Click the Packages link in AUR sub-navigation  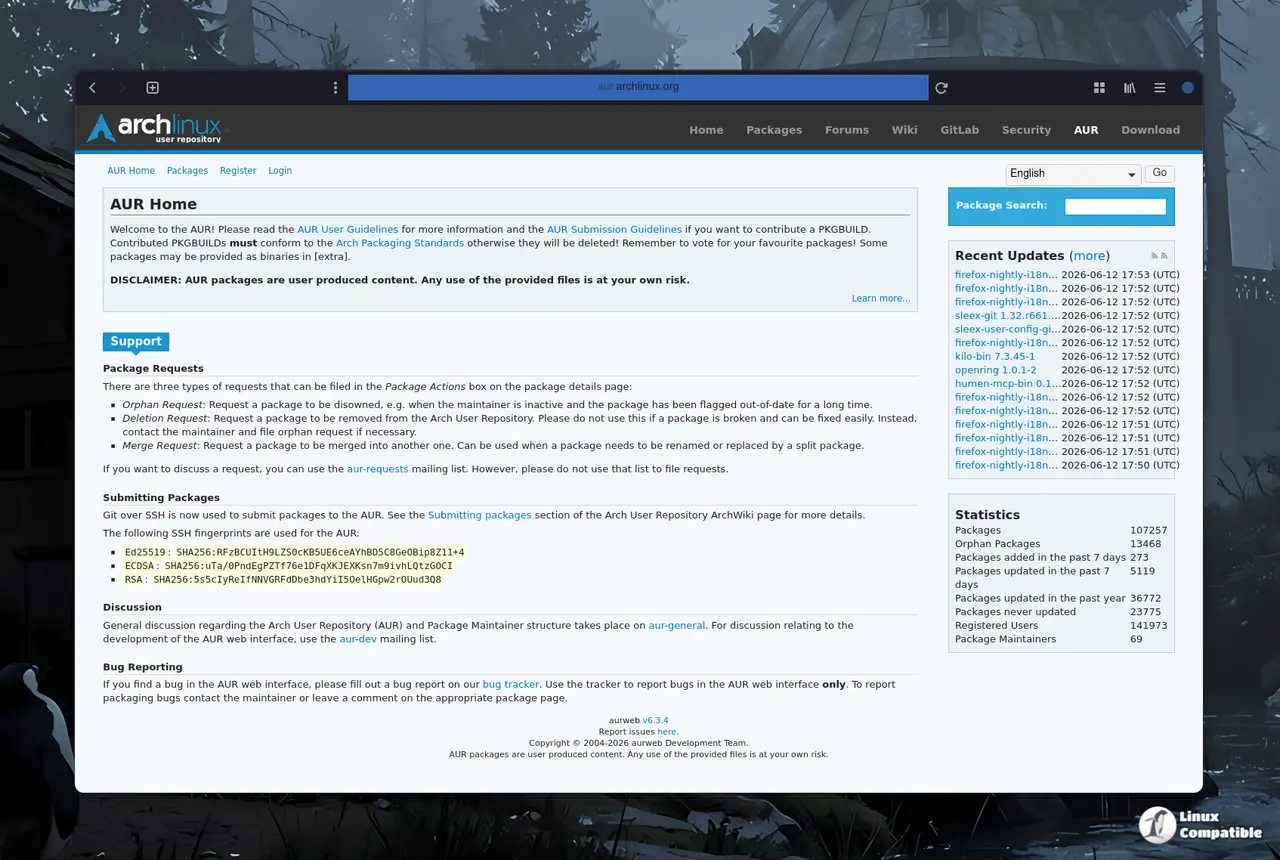pyautogui.click(x=187, y=171)
